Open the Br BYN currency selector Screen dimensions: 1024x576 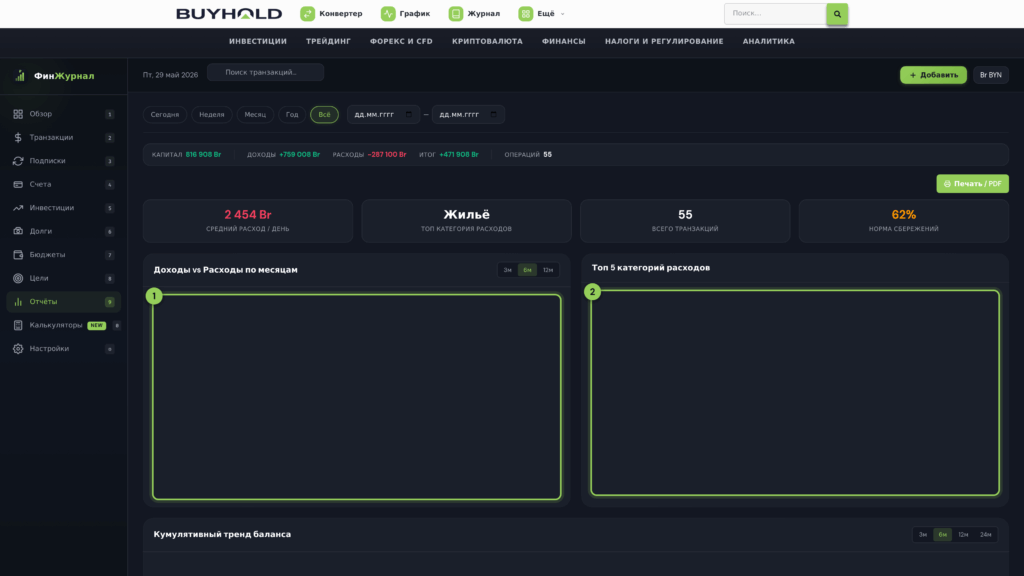tap(991, 75)
